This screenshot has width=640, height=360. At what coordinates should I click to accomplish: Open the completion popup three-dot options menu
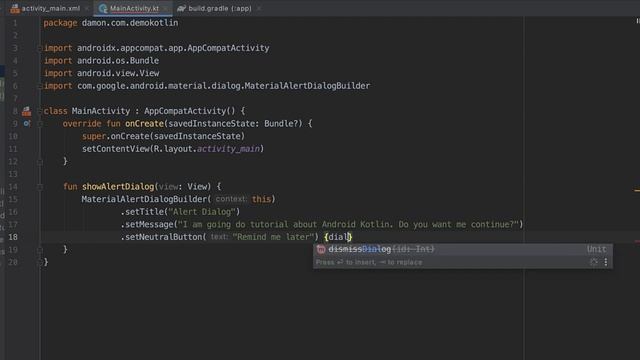coord(606,262)
